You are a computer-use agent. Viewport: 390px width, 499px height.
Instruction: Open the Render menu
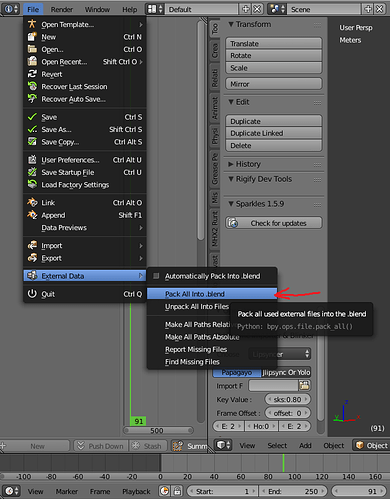point(62,9)
